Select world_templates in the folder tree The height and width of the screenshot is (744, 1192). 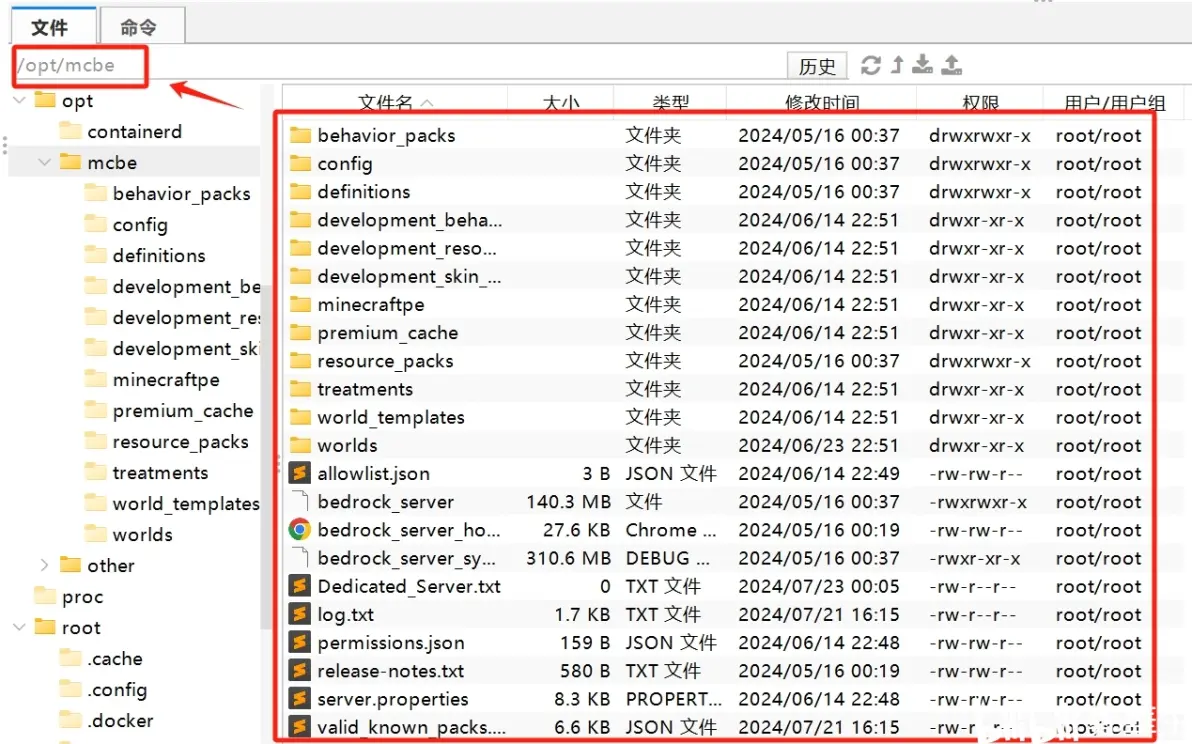[186, 504]
